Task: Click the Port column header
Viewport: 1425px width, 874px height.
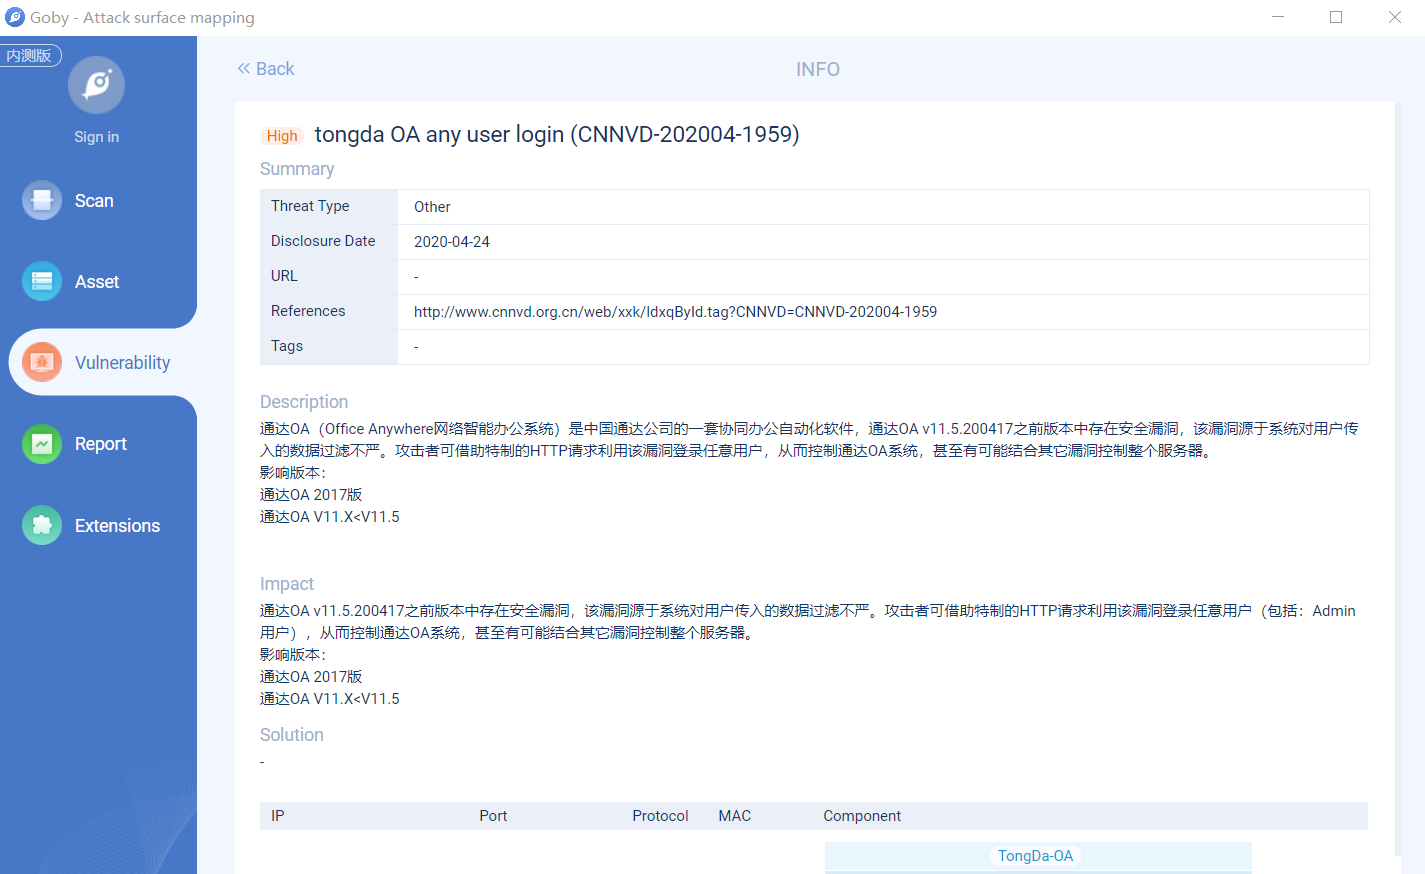Action: [493, 816]
